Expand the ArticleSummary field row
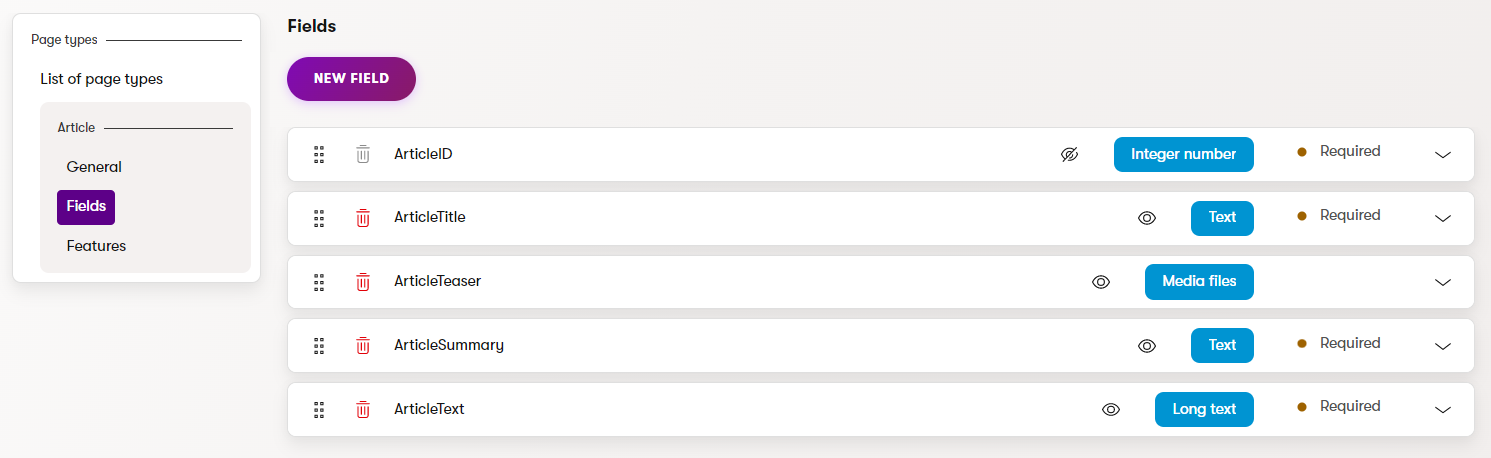Image resolution: width=1491 pixels, height=458 pixels. click(1442, 346)
